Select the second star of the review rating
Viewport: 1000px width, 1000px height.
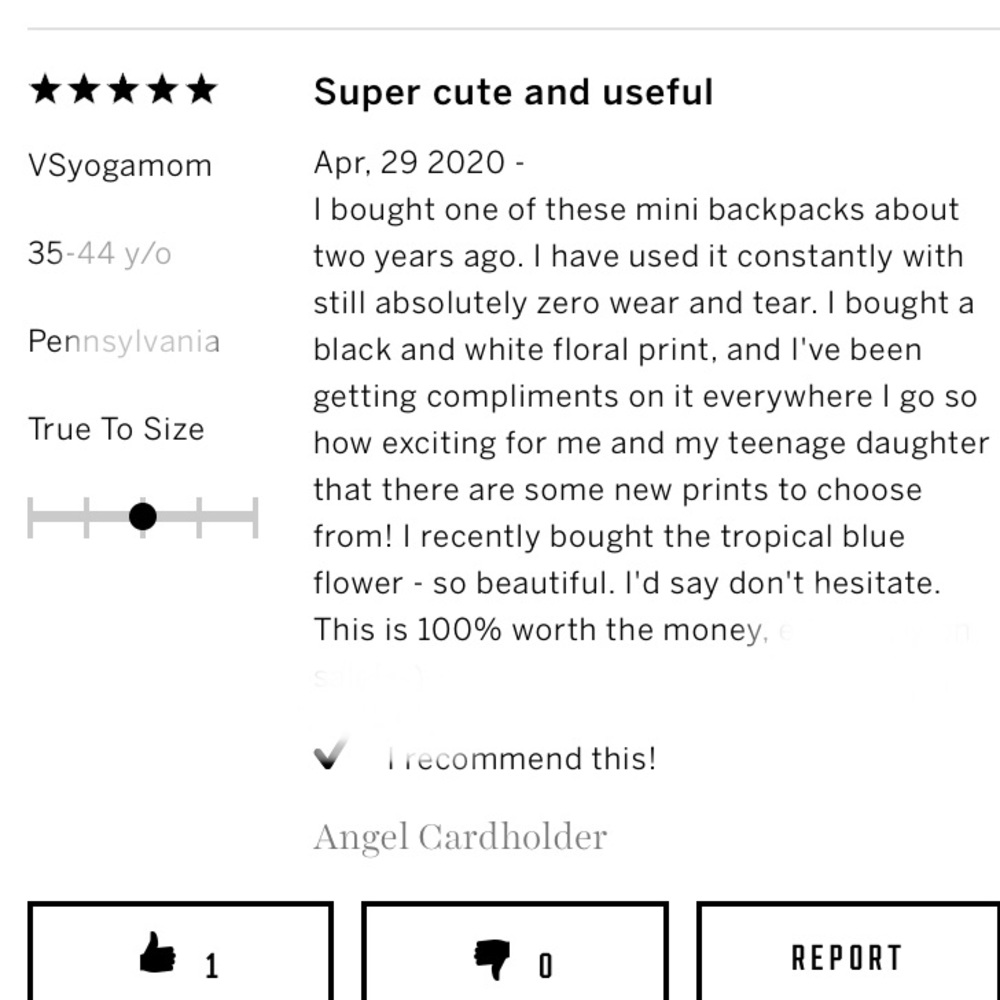[85, 90]
